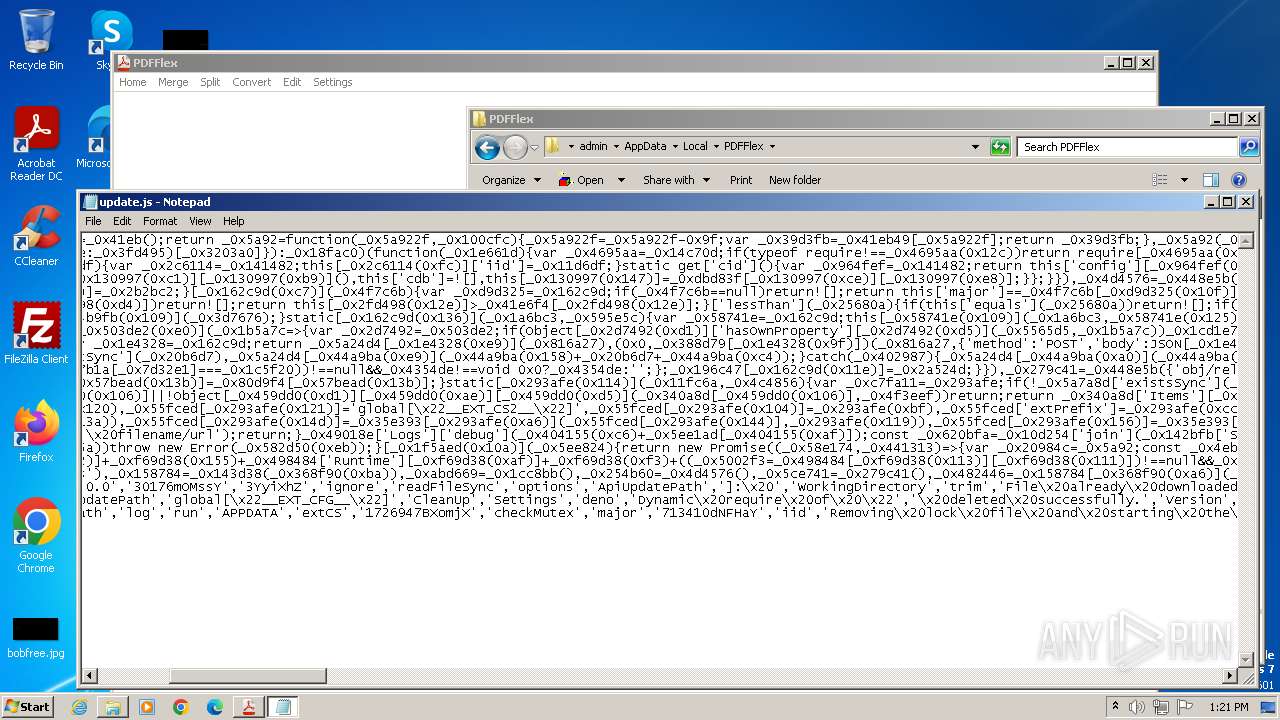The width and height of the screenshot is (1280, 720).
Task: Click the refresh icon beside the address bar
Action: [1000, 147]
